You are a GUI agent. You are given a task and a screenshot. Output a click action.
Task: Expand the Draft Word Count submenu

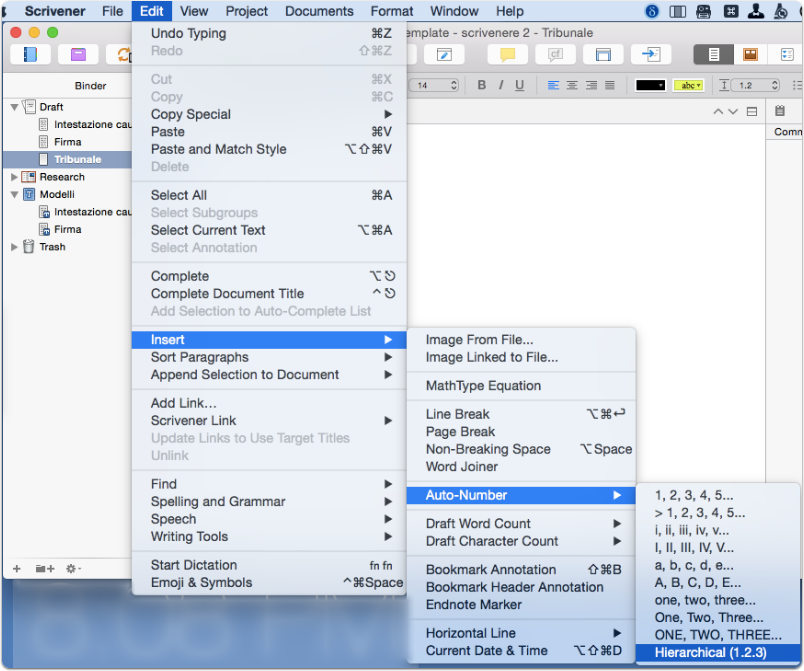point(521,523)
